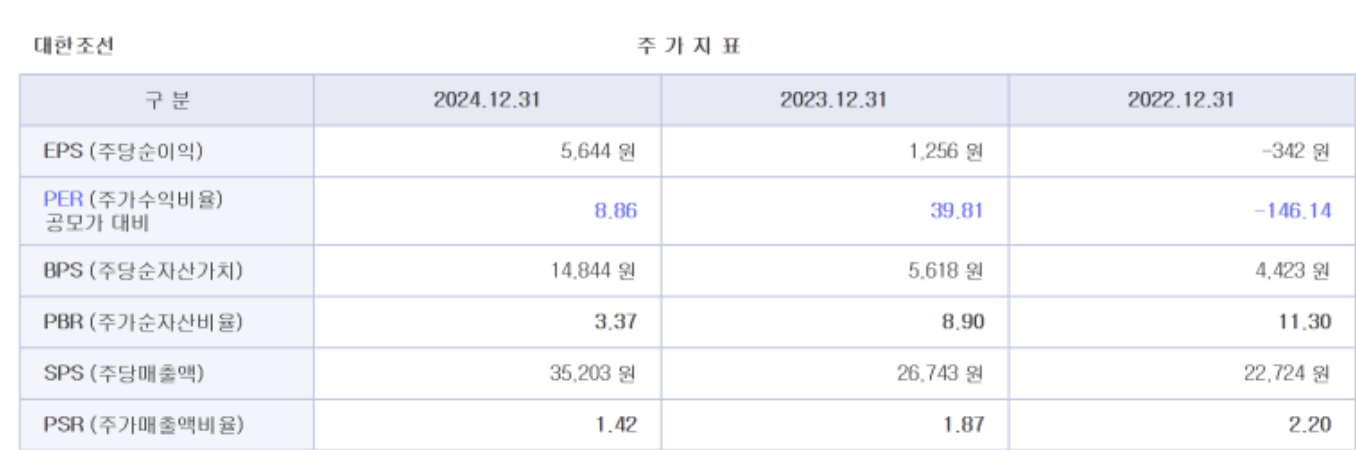The image size is (1356, 450).
Task: Click EPS value 5,644 원
Action: [x=597, y=152]
